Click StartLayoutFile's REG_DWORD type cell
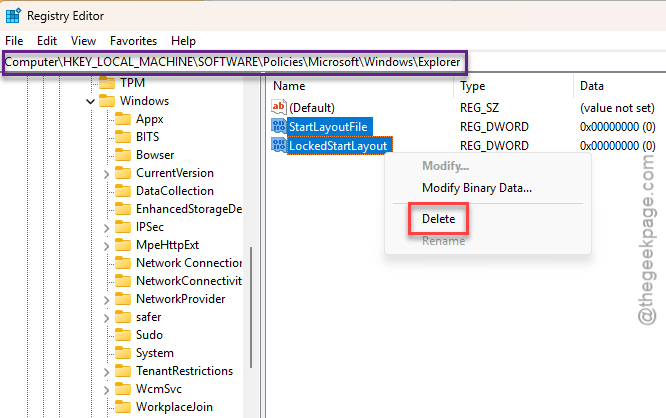The image size is (666, 418). click(494, 127)
